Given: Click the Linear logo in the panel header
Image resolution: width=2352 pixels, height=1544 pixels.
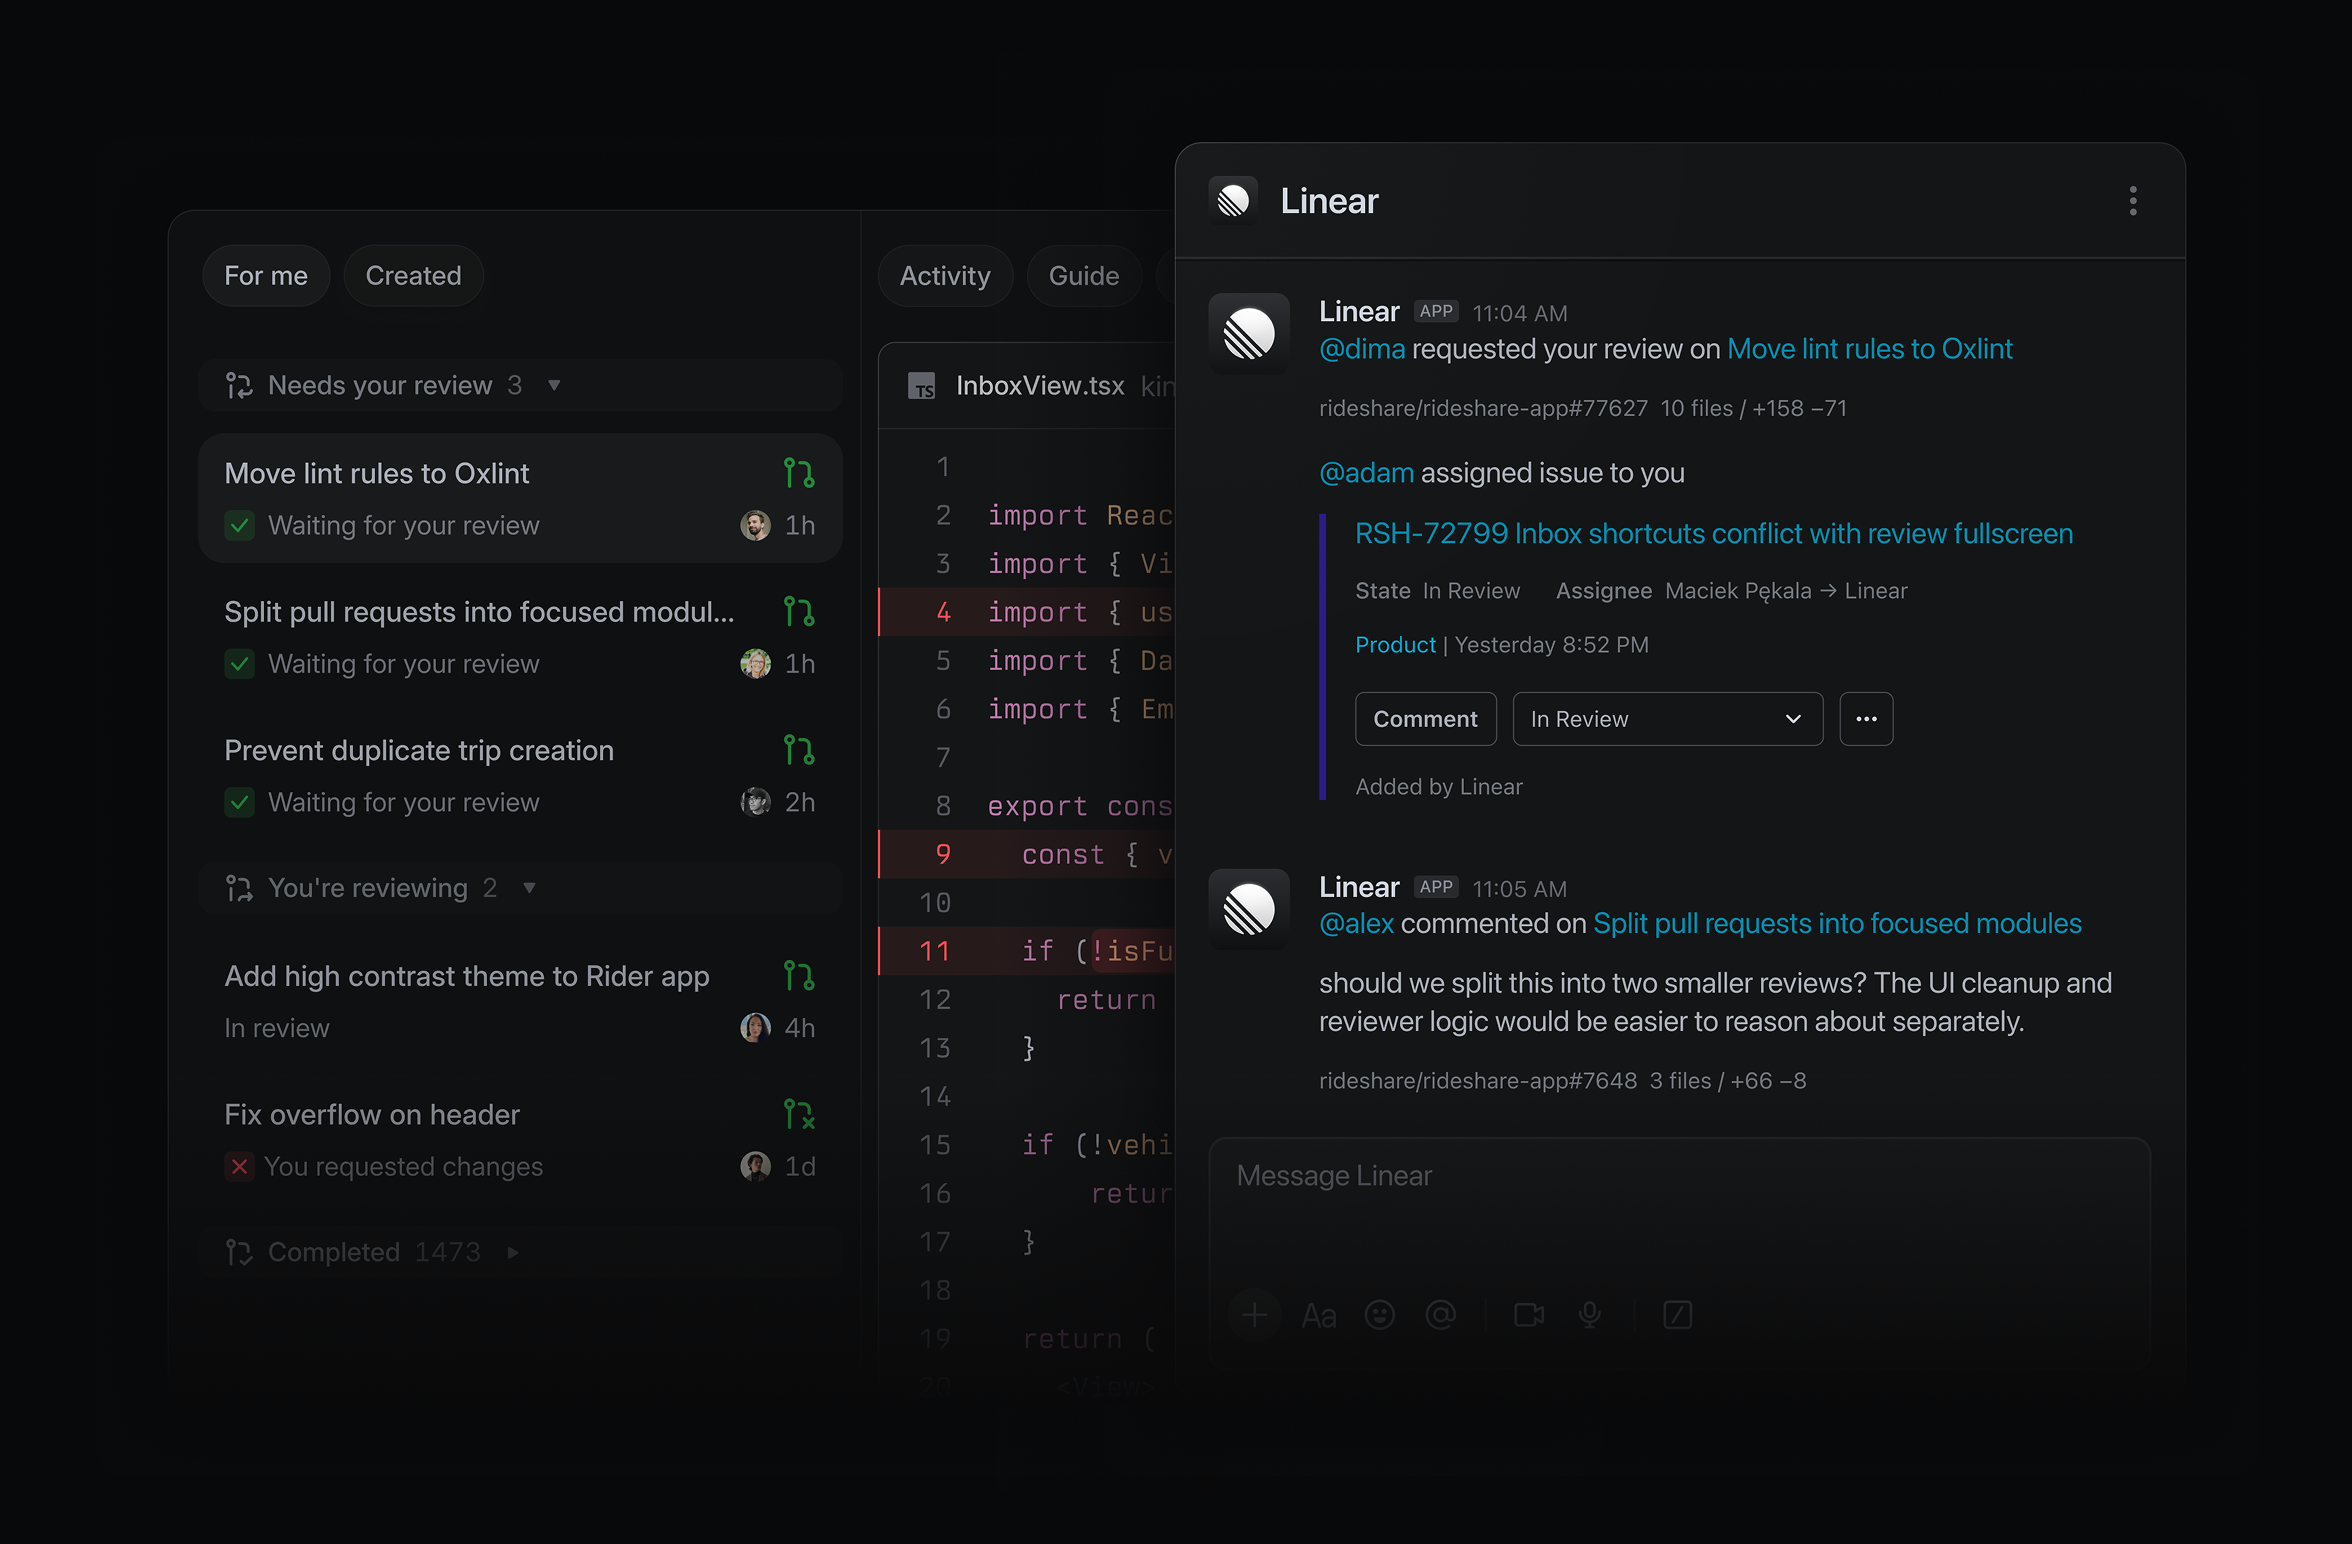Looking at the screenshot, I should pos(1233,201).
